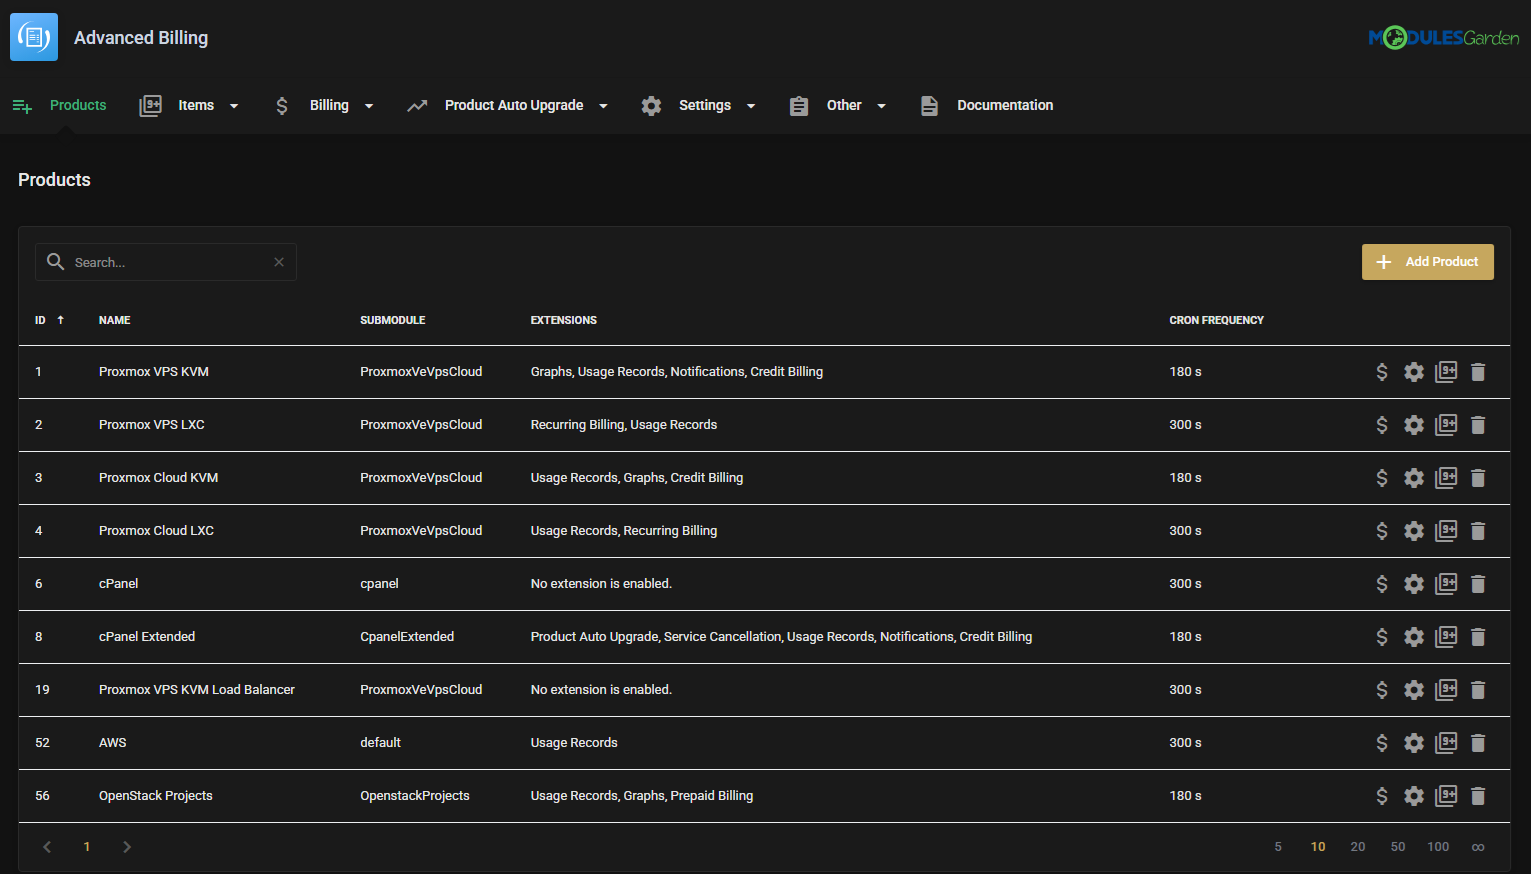Image resolution: width=1531 pixels, height=874 pixels.
Task: Open items icon for Proxmox VPS KVM
Action: tap(1446, 372)
